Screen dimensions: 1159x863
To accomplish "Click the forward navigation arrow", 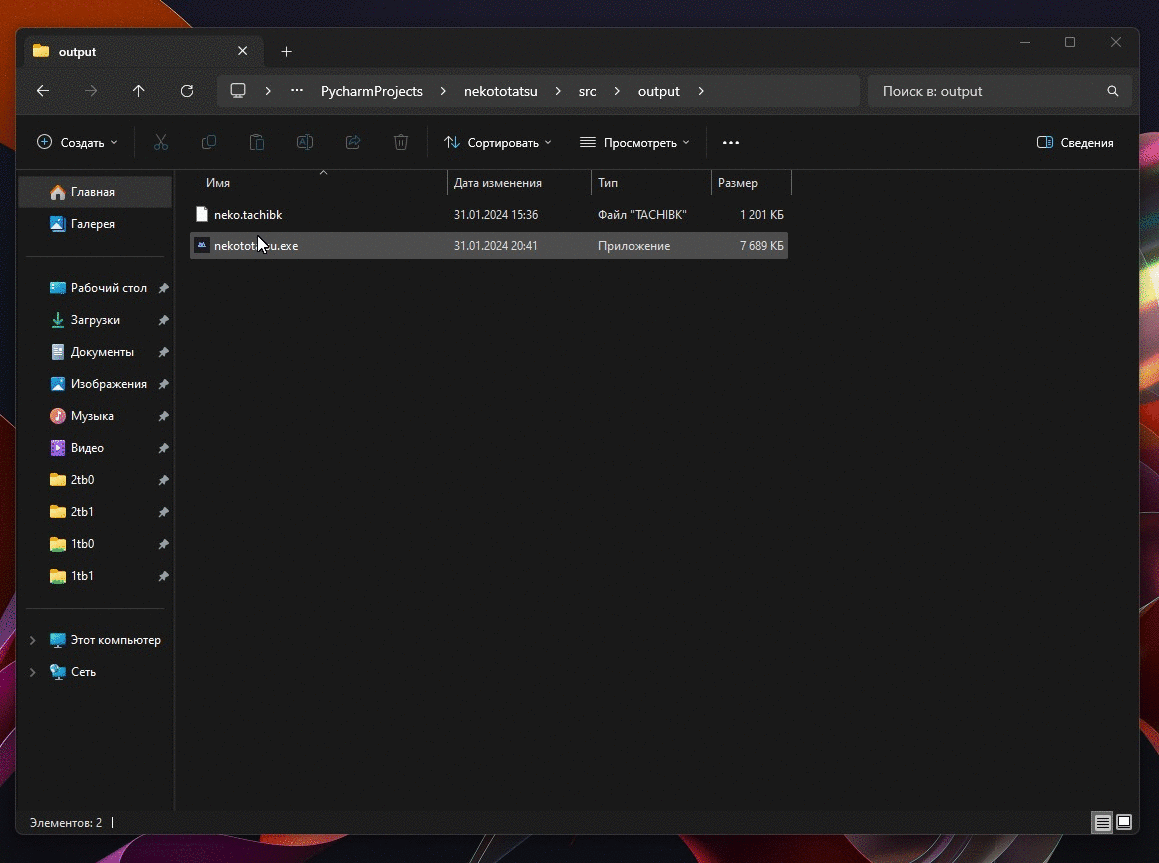I will click(91, 91).
